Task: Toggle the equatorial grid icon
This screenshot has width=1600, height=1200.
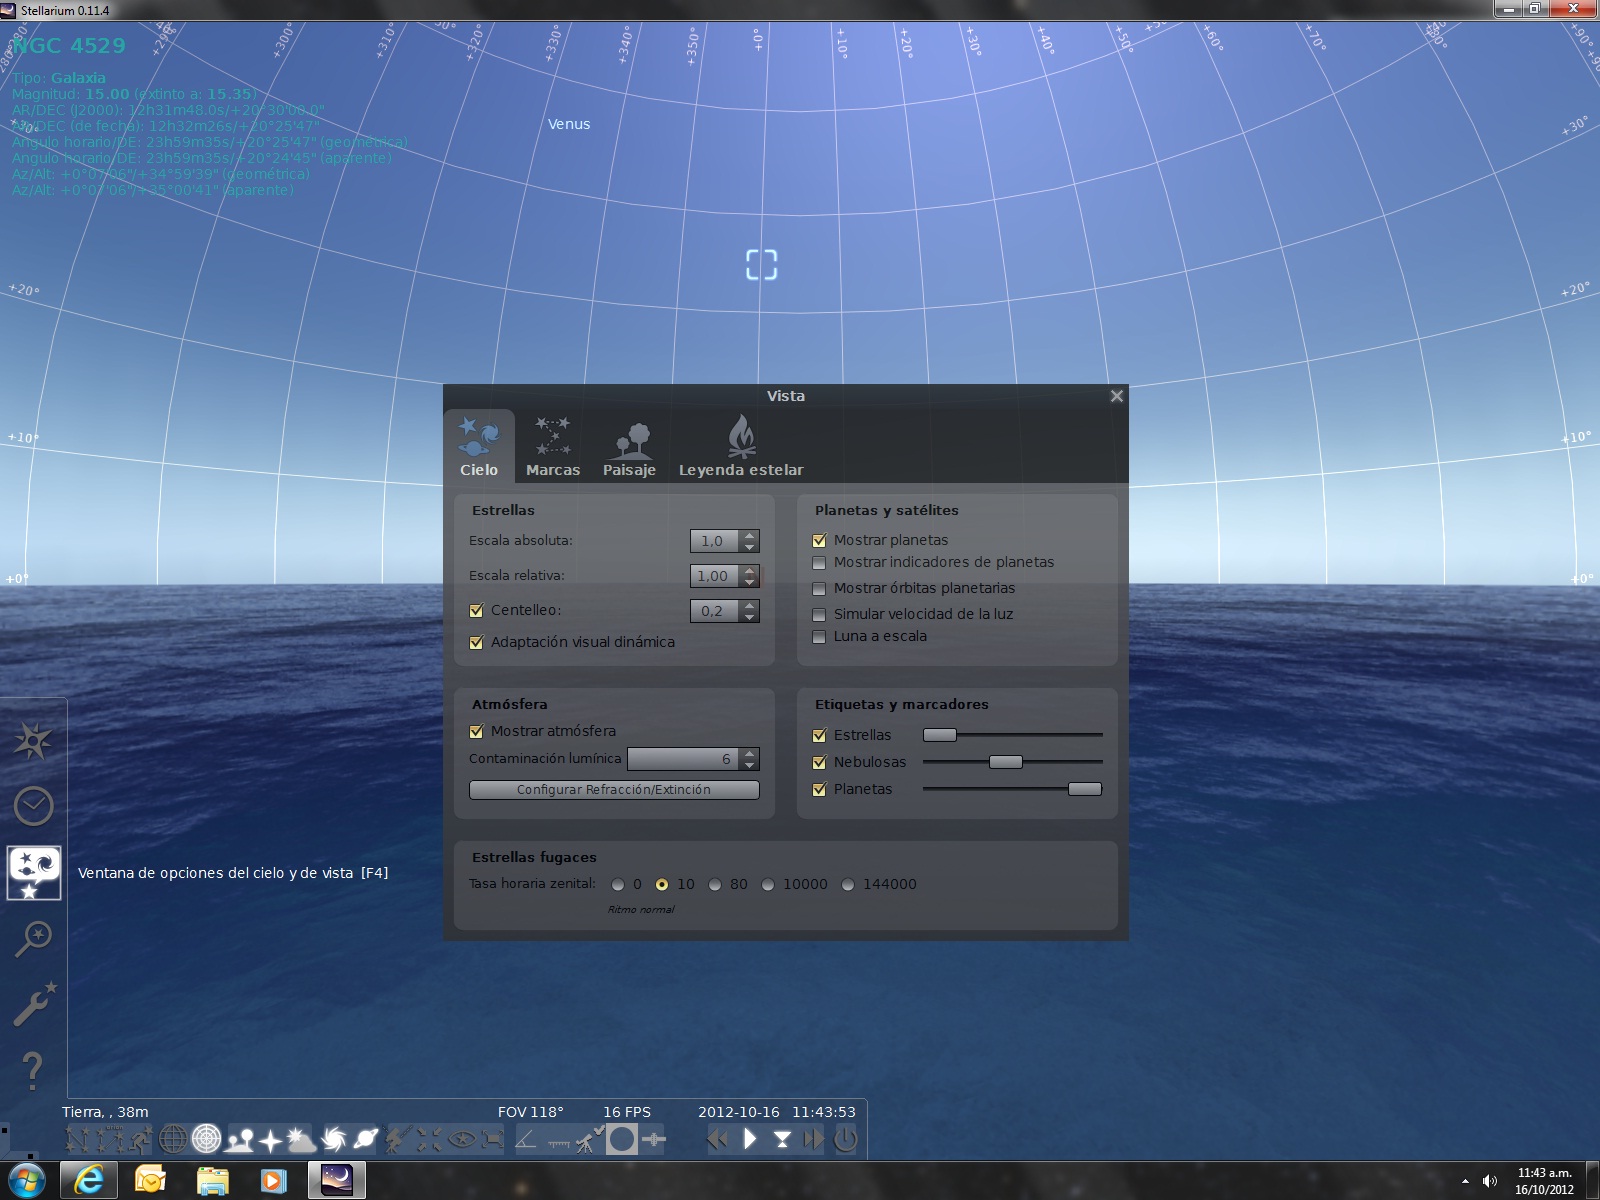Action: tap(173, 1139)
